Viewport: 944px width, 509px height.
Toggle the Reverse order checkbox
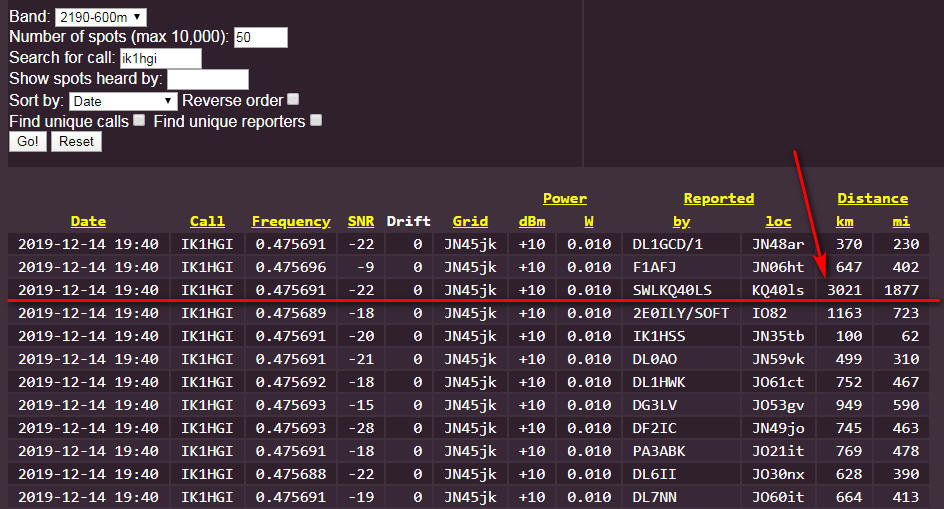[x=293, y=99]
